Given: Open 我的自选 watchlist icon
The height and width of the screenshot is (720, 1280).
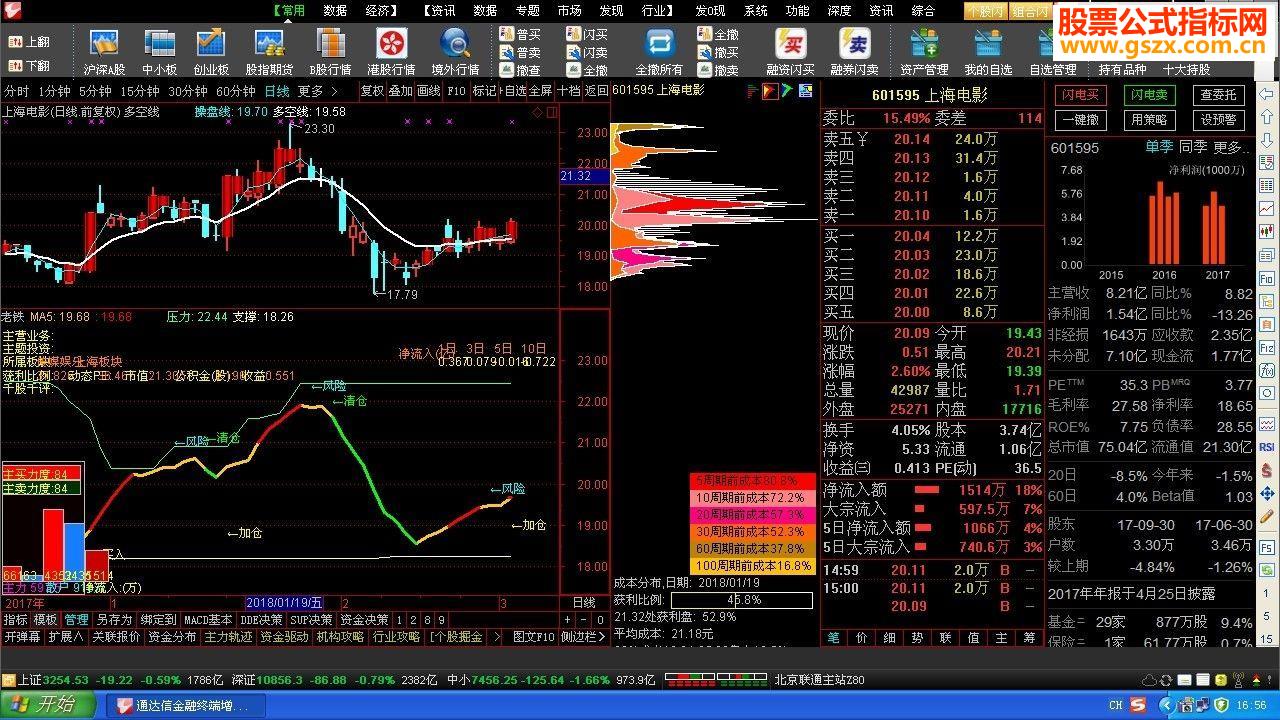Looking at the screenshot, I should click(988, 52).
